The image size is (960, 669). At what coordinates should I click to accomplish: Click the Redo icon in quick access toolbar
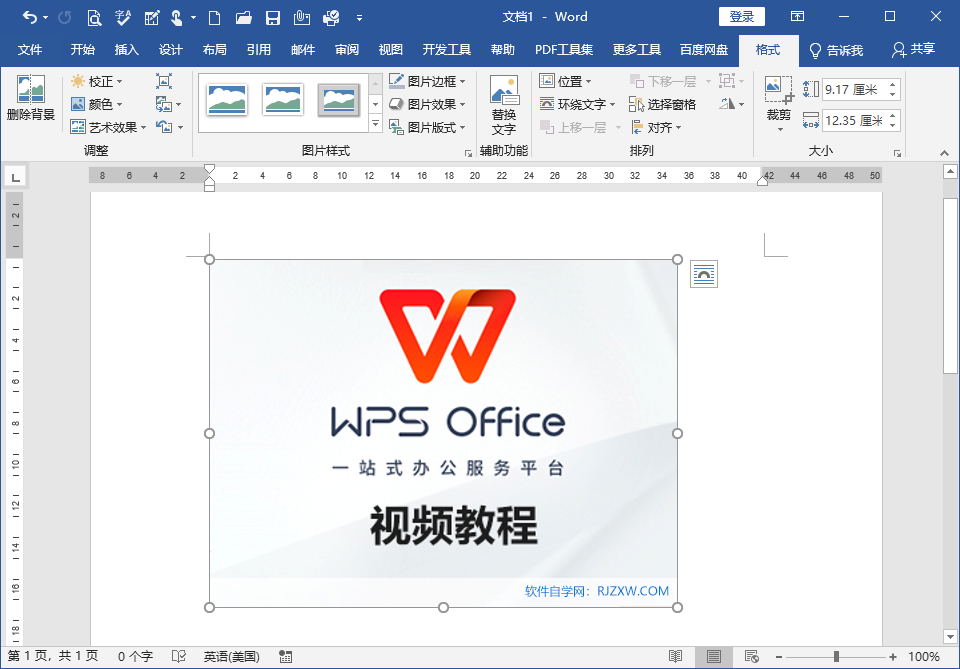click(64, 17)
